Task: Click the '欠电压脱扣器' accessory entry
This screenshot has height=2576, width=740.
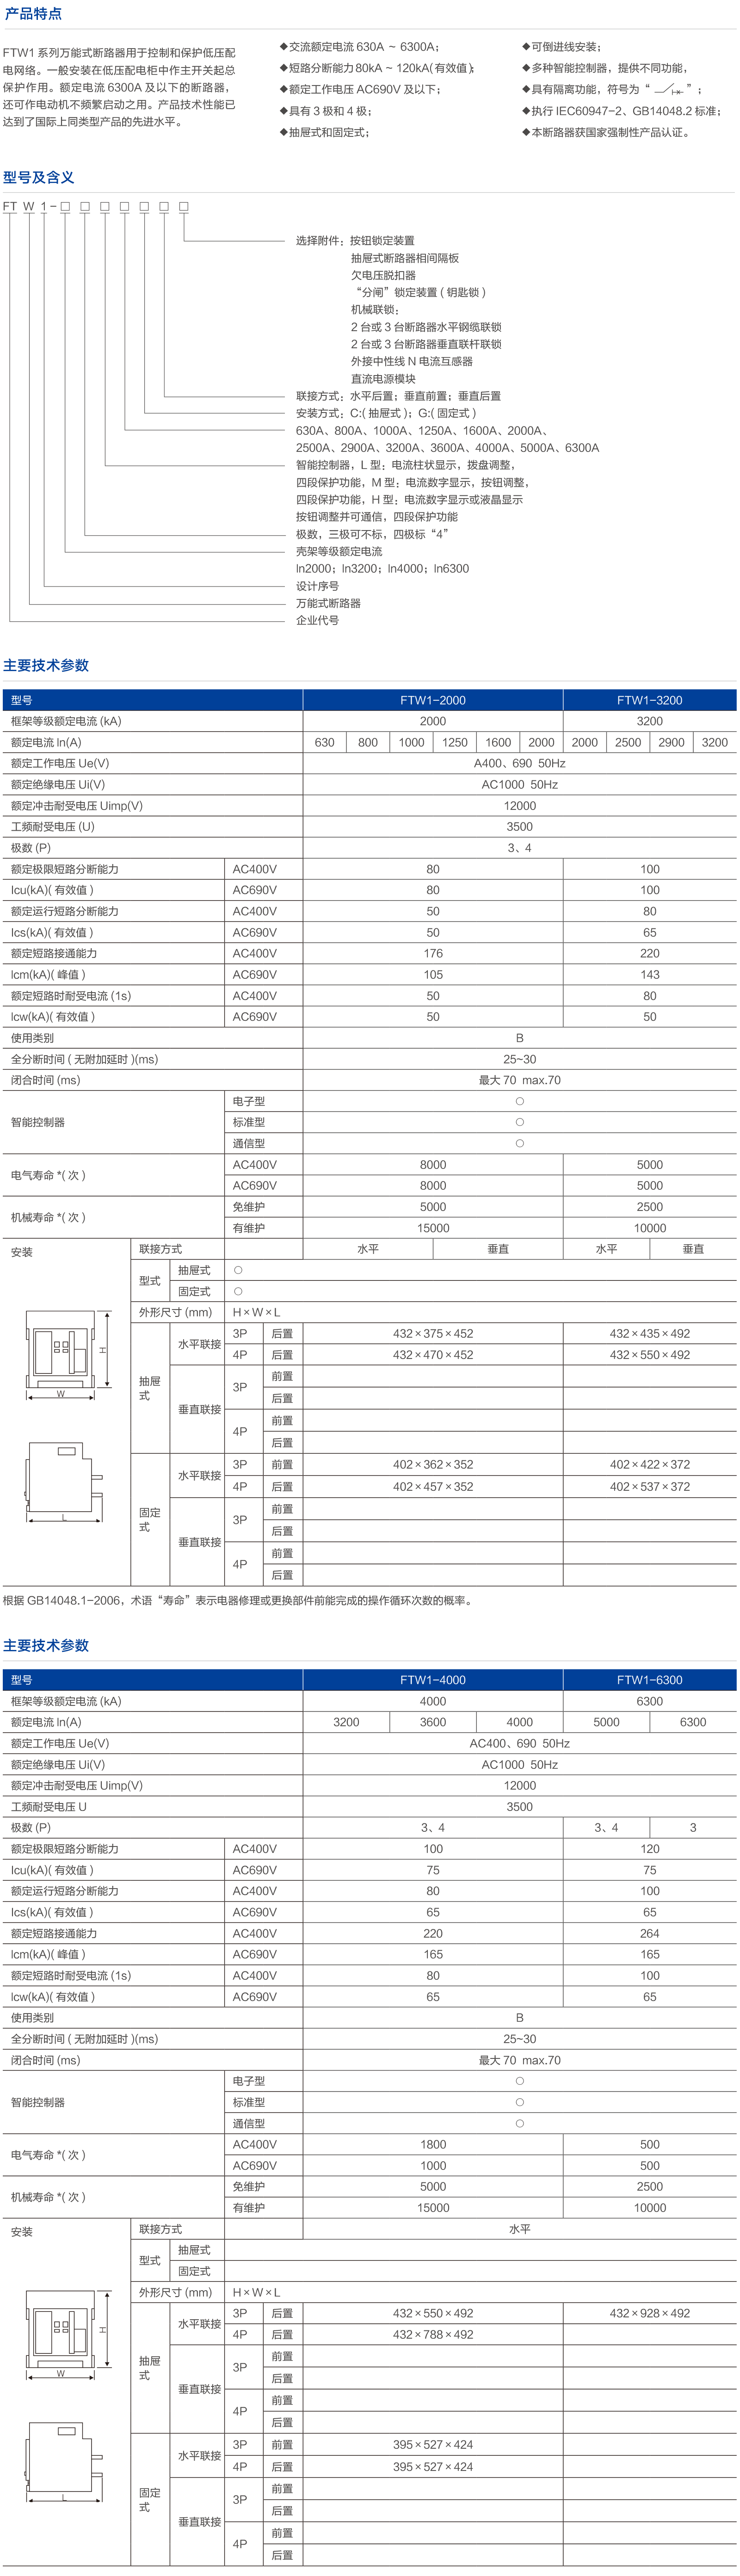Action: [x=383, y=275]
